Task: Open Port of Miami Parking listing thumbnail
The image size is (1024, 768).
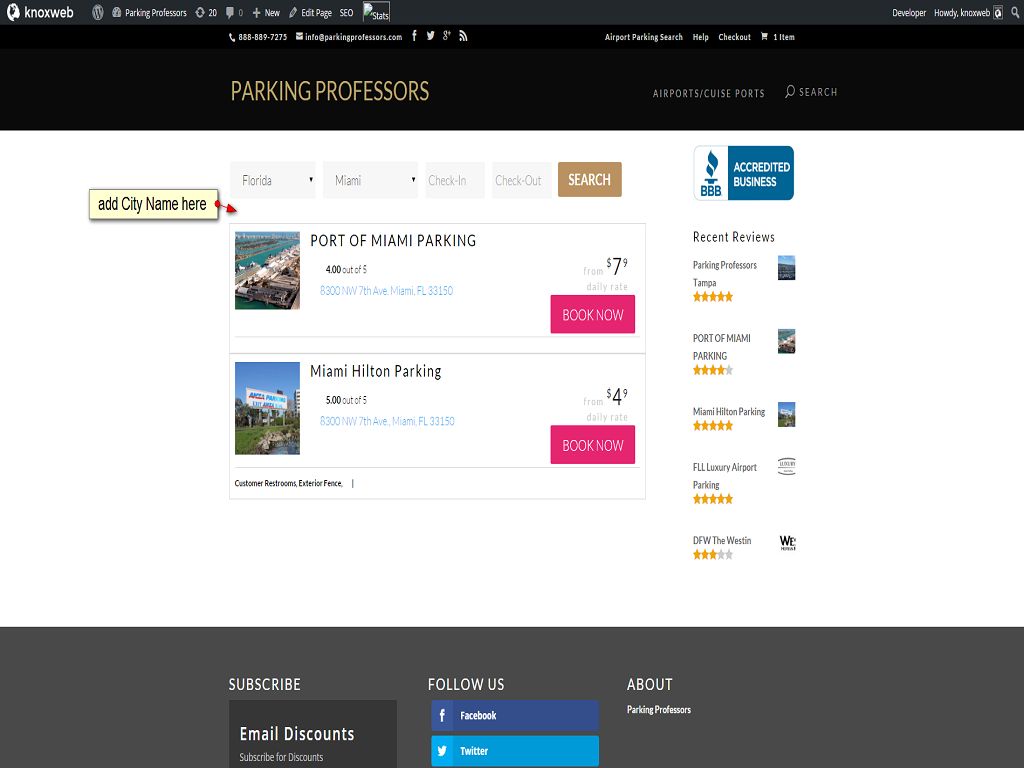Action: click(x=267, y=270)
